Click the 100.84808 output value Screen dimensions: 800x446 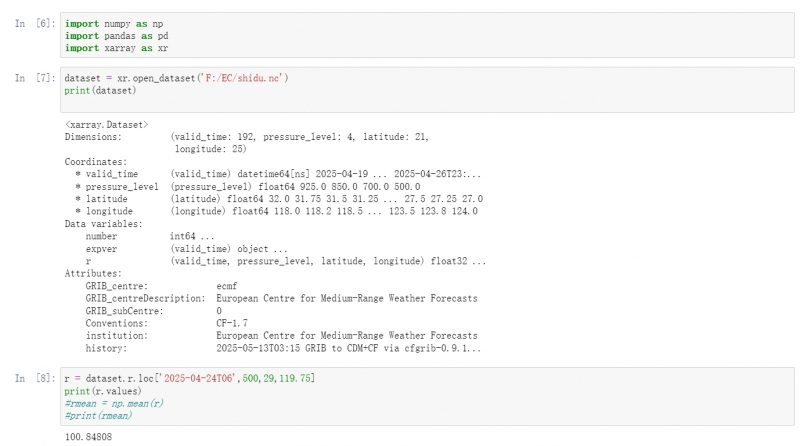88,438
